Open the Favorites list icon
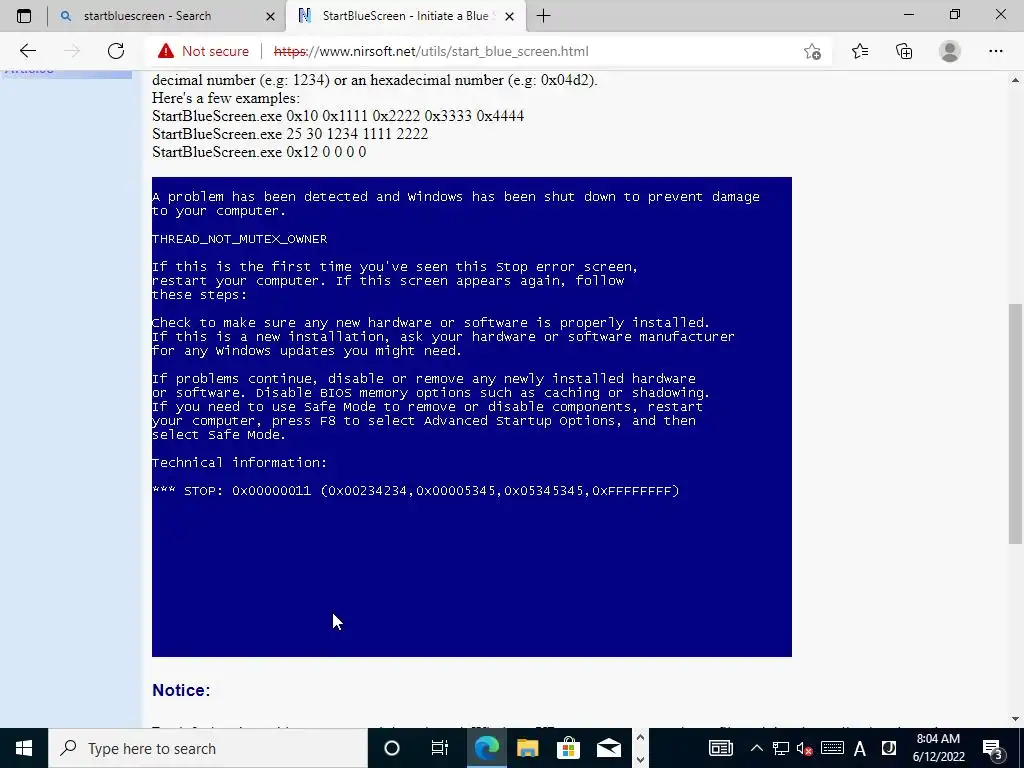This screenshot has width=1024, height=768. coord(860,51)
